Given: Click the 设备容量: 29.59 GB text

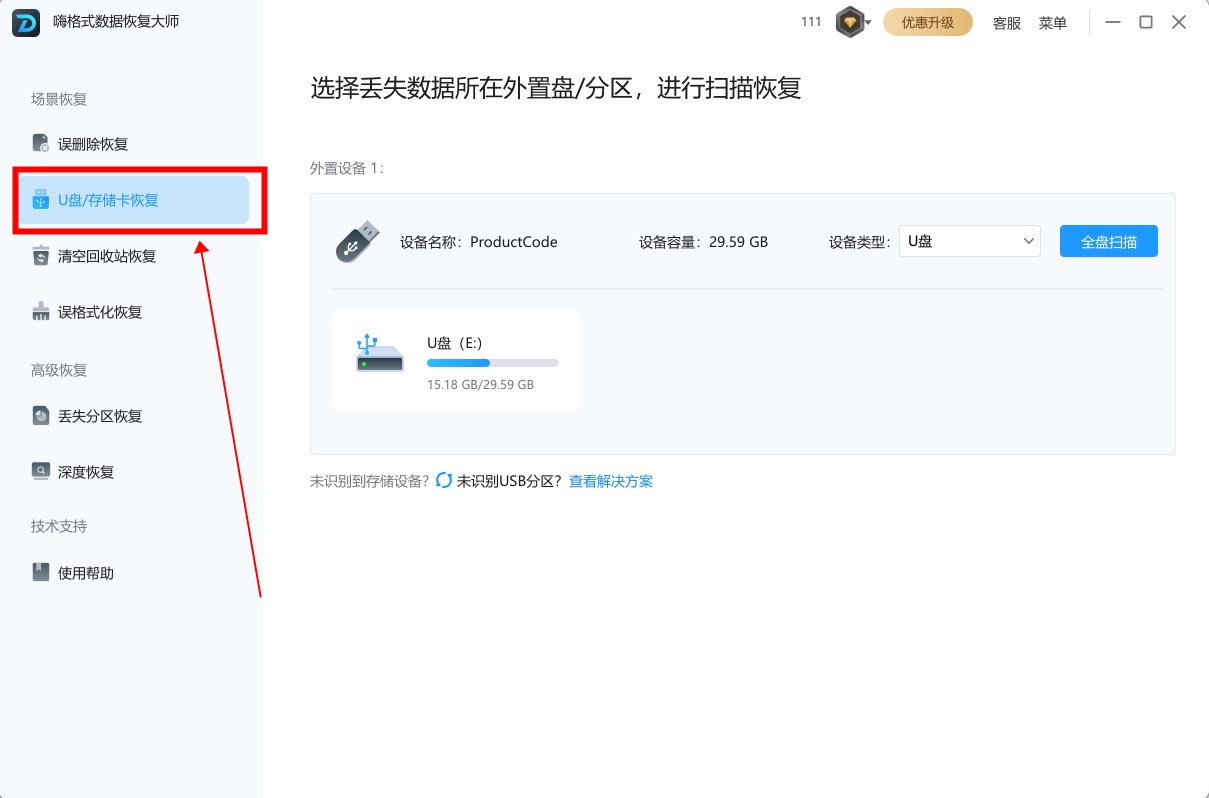Looking at the screenshot, I should click(704, 241).
